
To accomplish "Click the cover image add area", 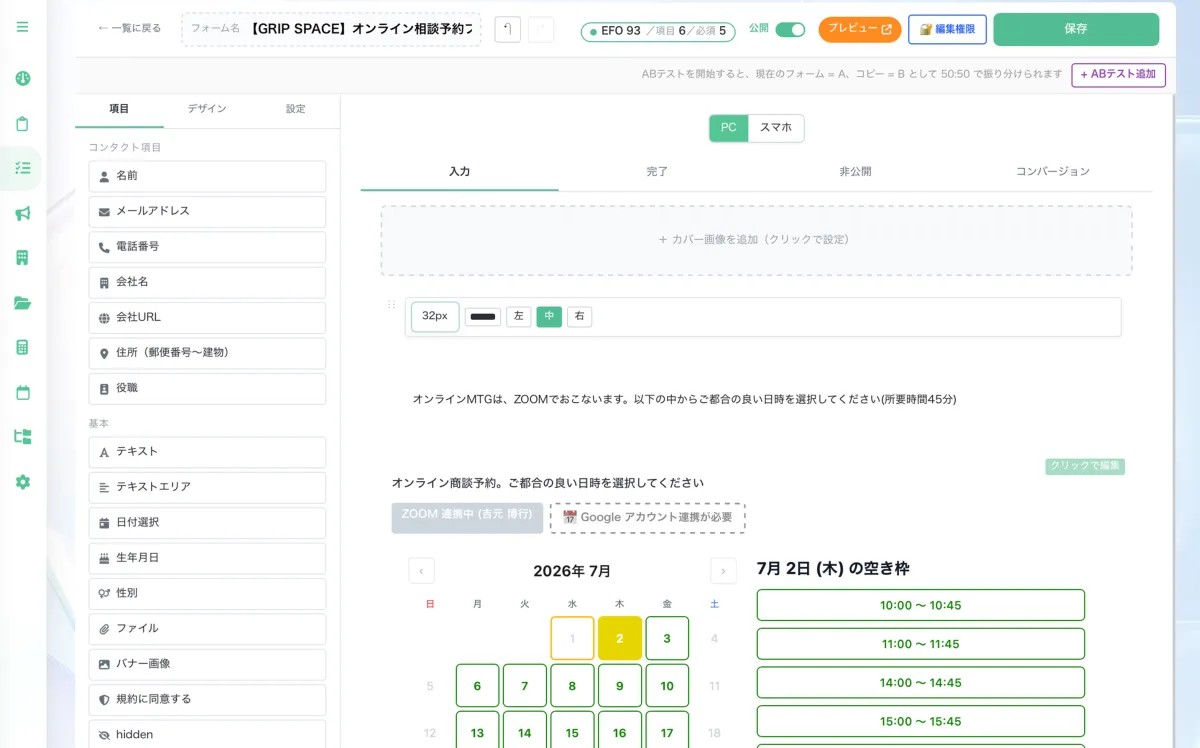I will pos(756,240).
